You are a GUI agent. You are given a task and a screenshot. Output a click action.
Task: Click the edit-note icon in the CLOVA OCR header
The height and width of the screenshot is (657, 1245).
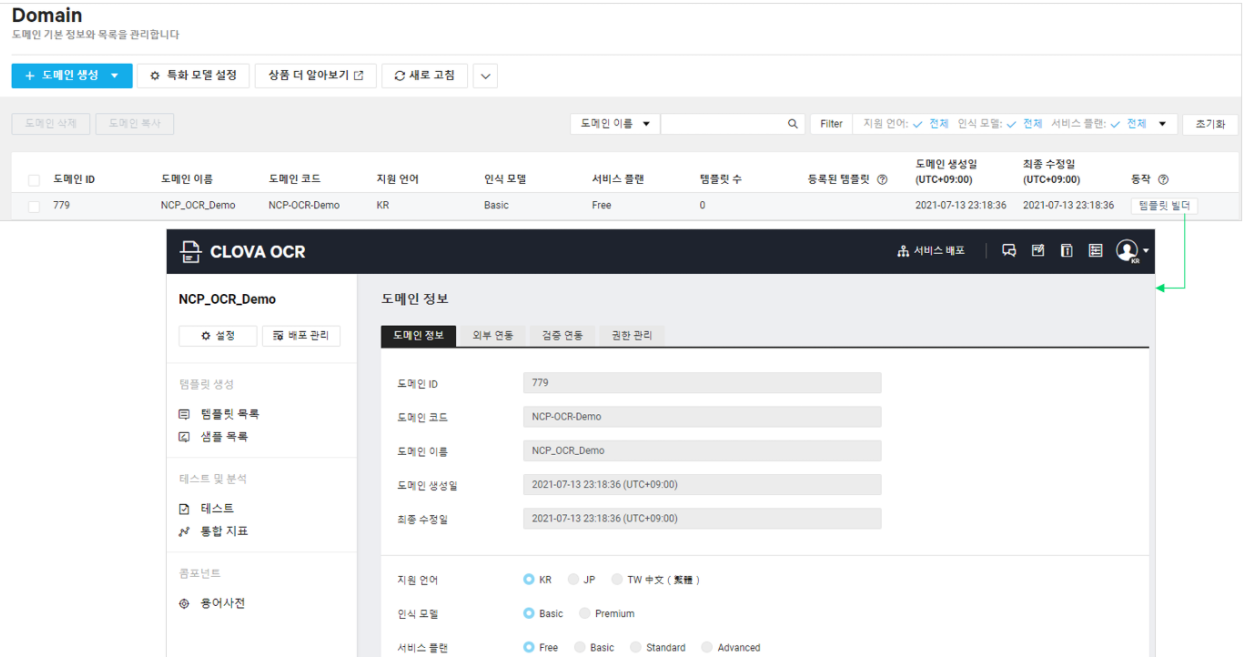(x=1038, y=251)
